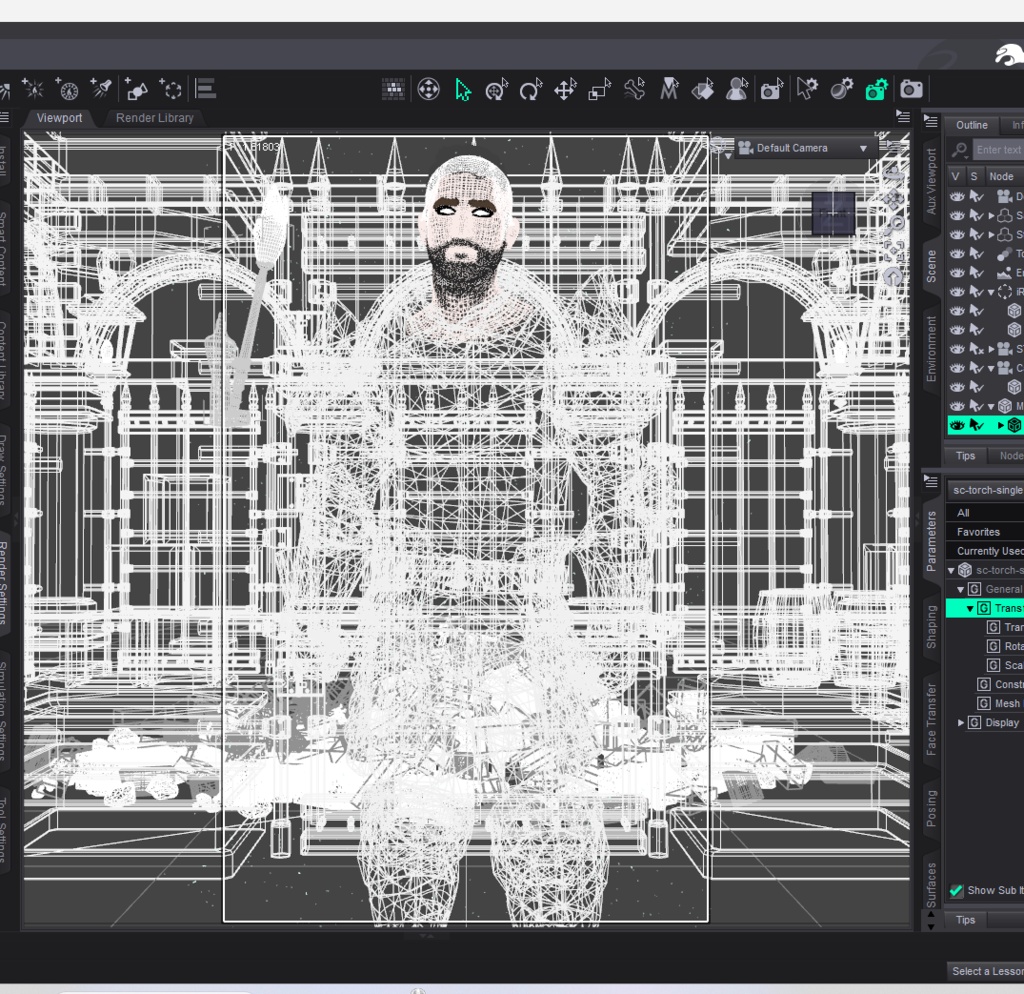1024x994 pixels.
Task: Click the green Spot Render tool
Action: click(x=876, y=89)
